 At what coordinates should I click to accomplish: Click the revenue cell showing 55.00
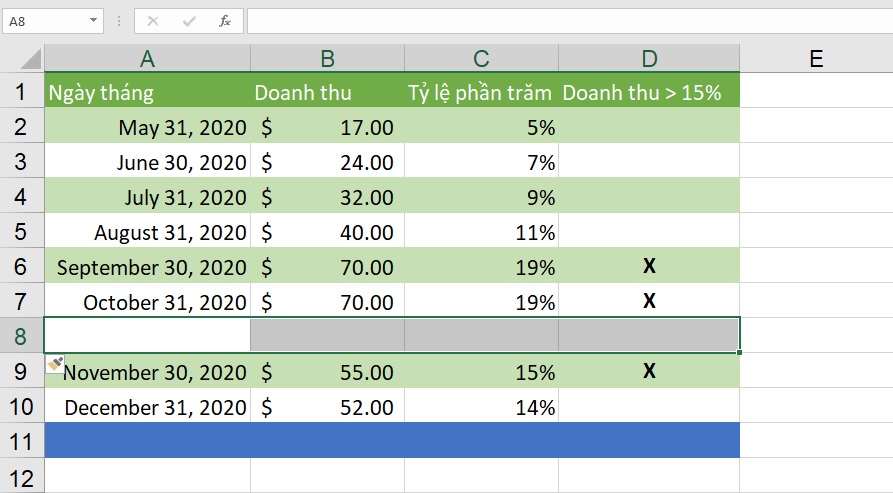click(327, 371)
